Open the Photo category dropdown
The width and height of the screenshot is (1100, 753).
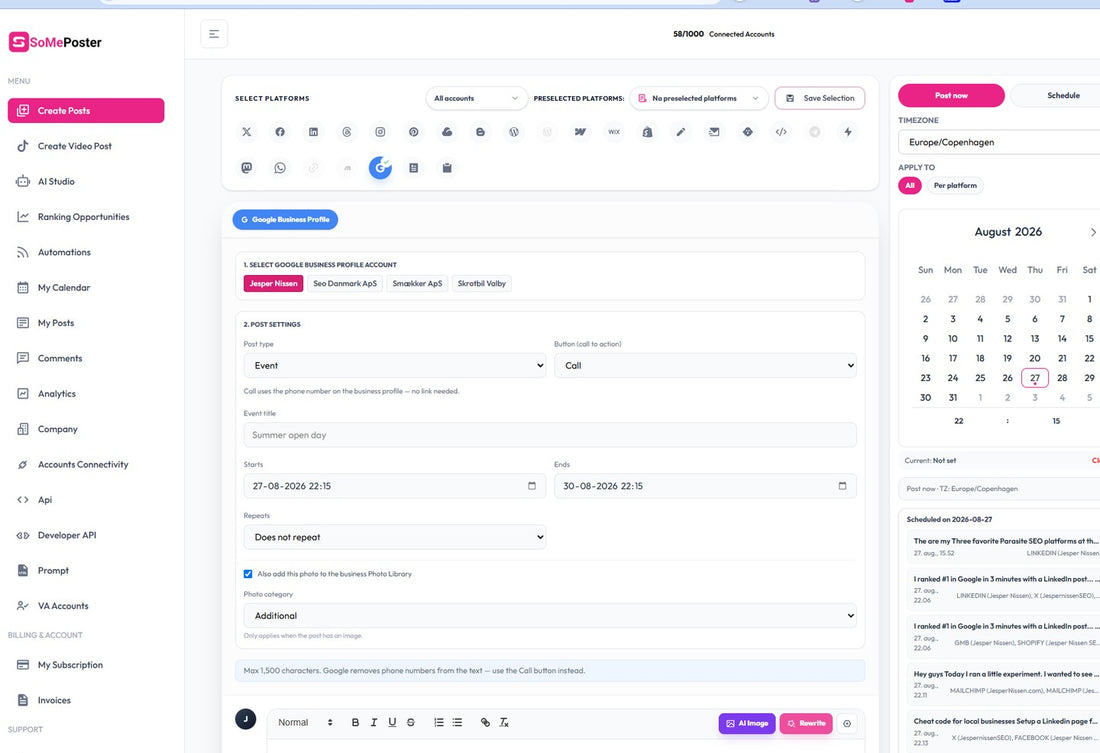click(x=550, y=615)
